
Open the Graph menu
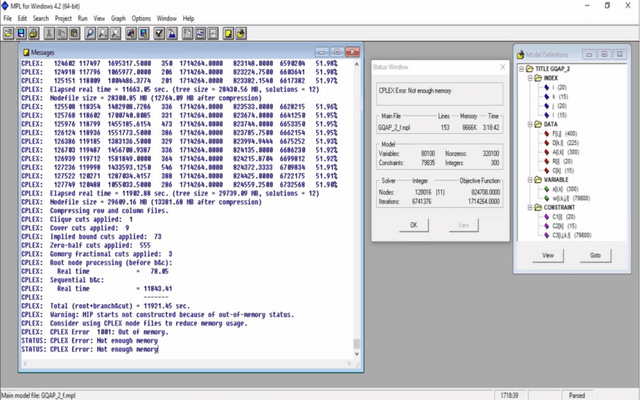pyautogui.click(x=118, y=18)
